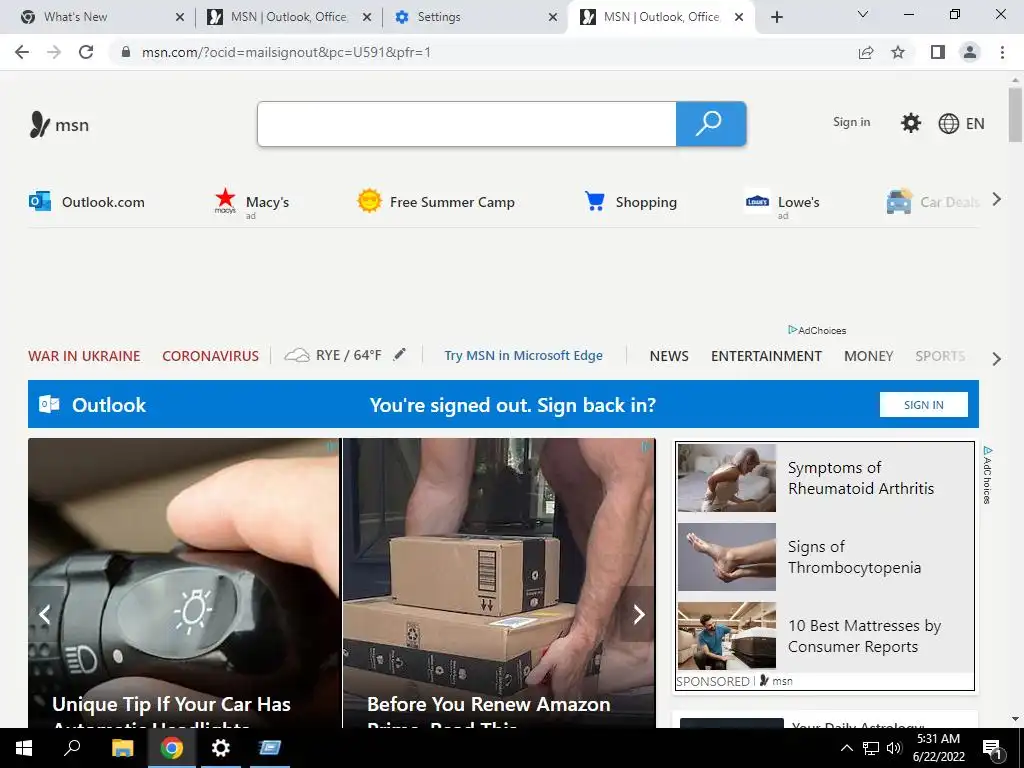Viewport: 1024px width, 768px height.
Task: Toggle the browser side panel icon
Action: point(938,52)
